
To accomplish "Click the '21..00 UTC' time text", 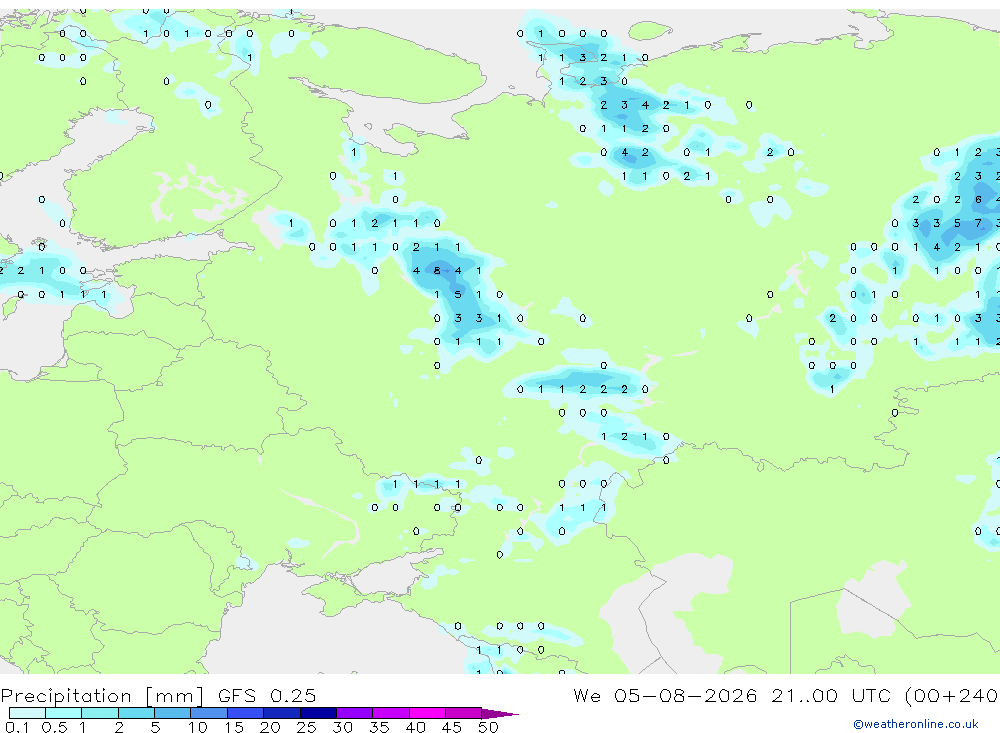I will tap(833, 695).
